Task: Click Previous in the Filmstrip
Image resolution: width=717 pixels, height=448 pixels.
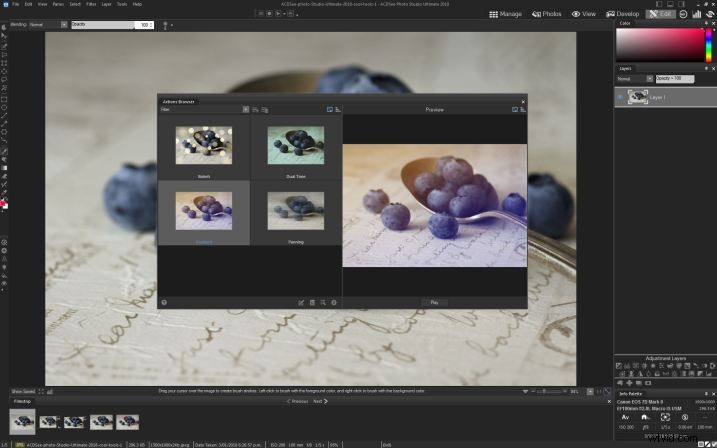Action: [x=297, y=401]
